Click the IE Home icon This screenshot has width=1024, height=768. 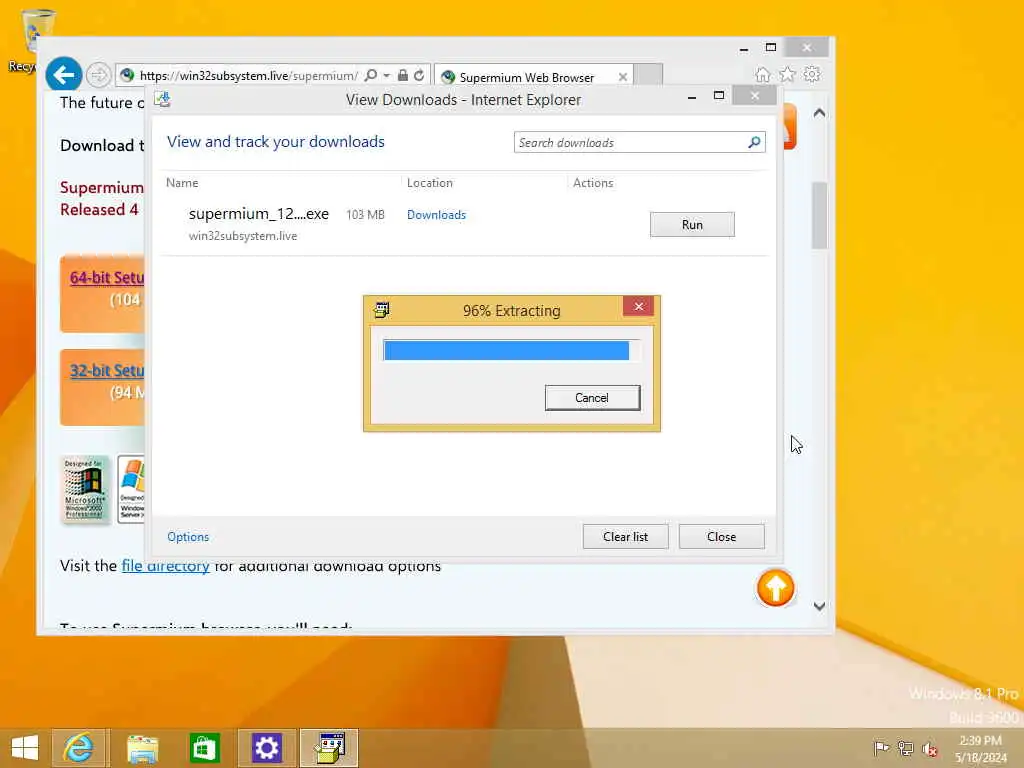tap(762, 74)
